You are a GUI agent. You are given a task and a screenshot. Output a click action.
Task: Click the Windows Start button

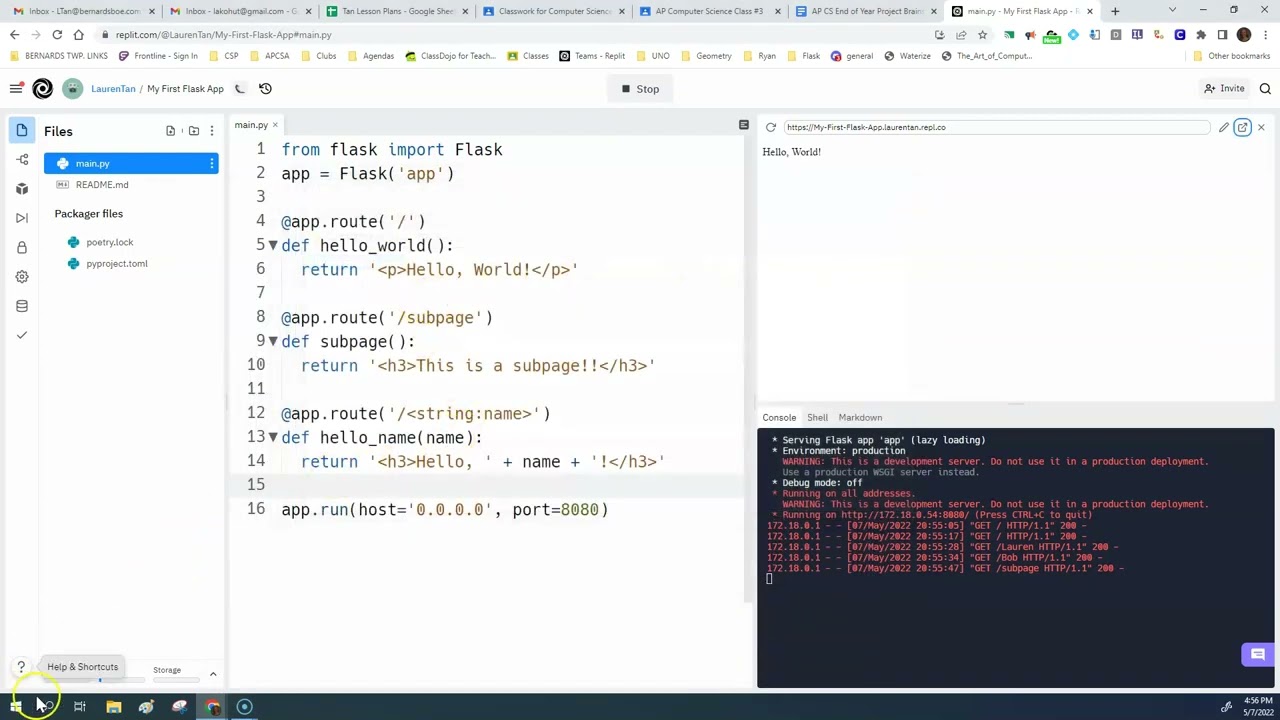click(x=15, y=707)
